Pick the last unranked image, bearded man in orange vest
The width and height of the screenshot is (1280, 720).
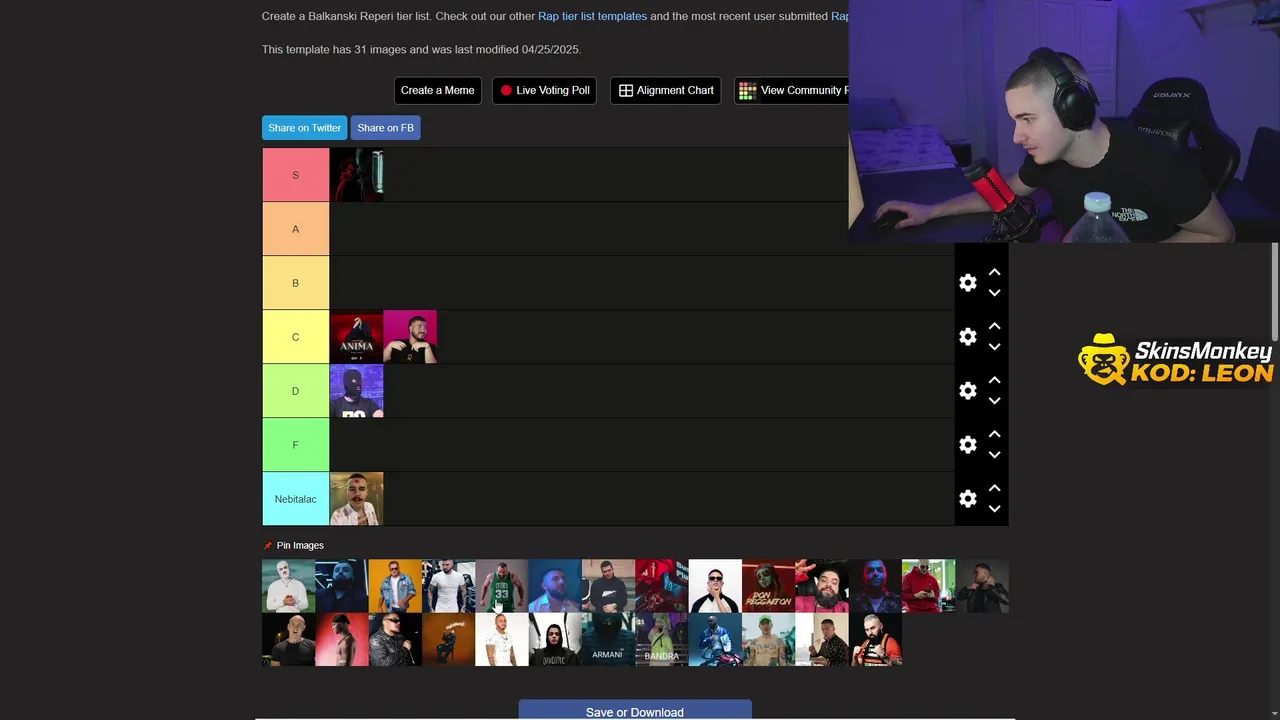[875, 639]
